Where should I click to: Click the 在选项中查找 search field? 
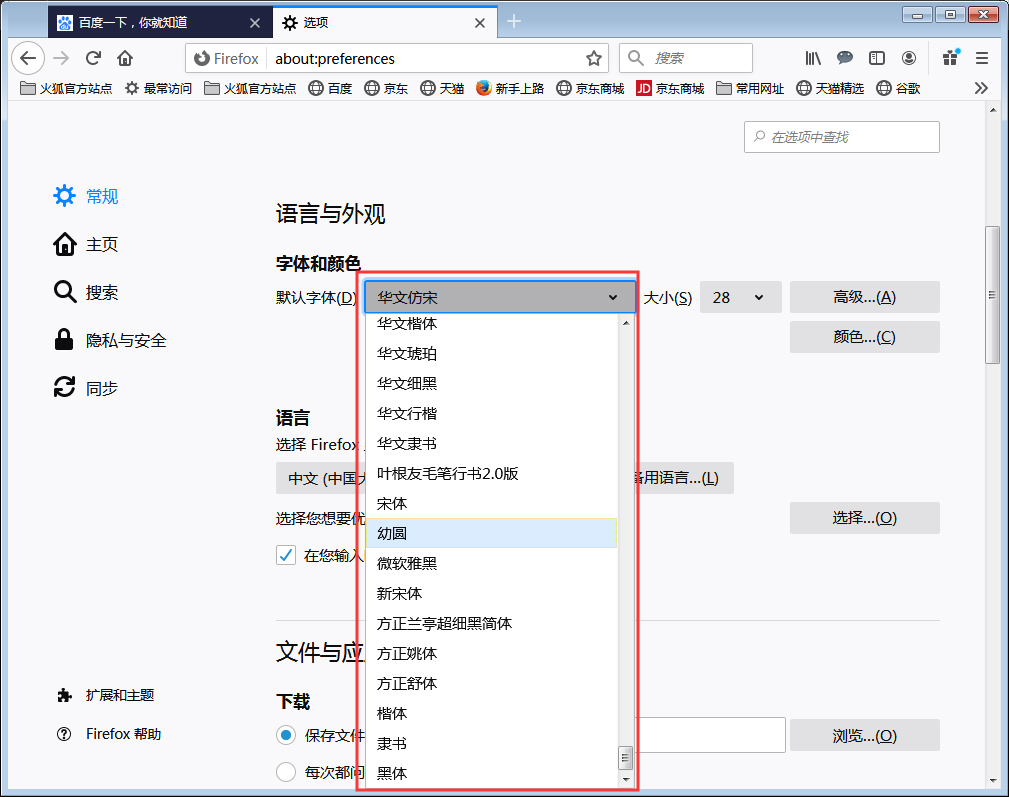click(x=841, y=137)
